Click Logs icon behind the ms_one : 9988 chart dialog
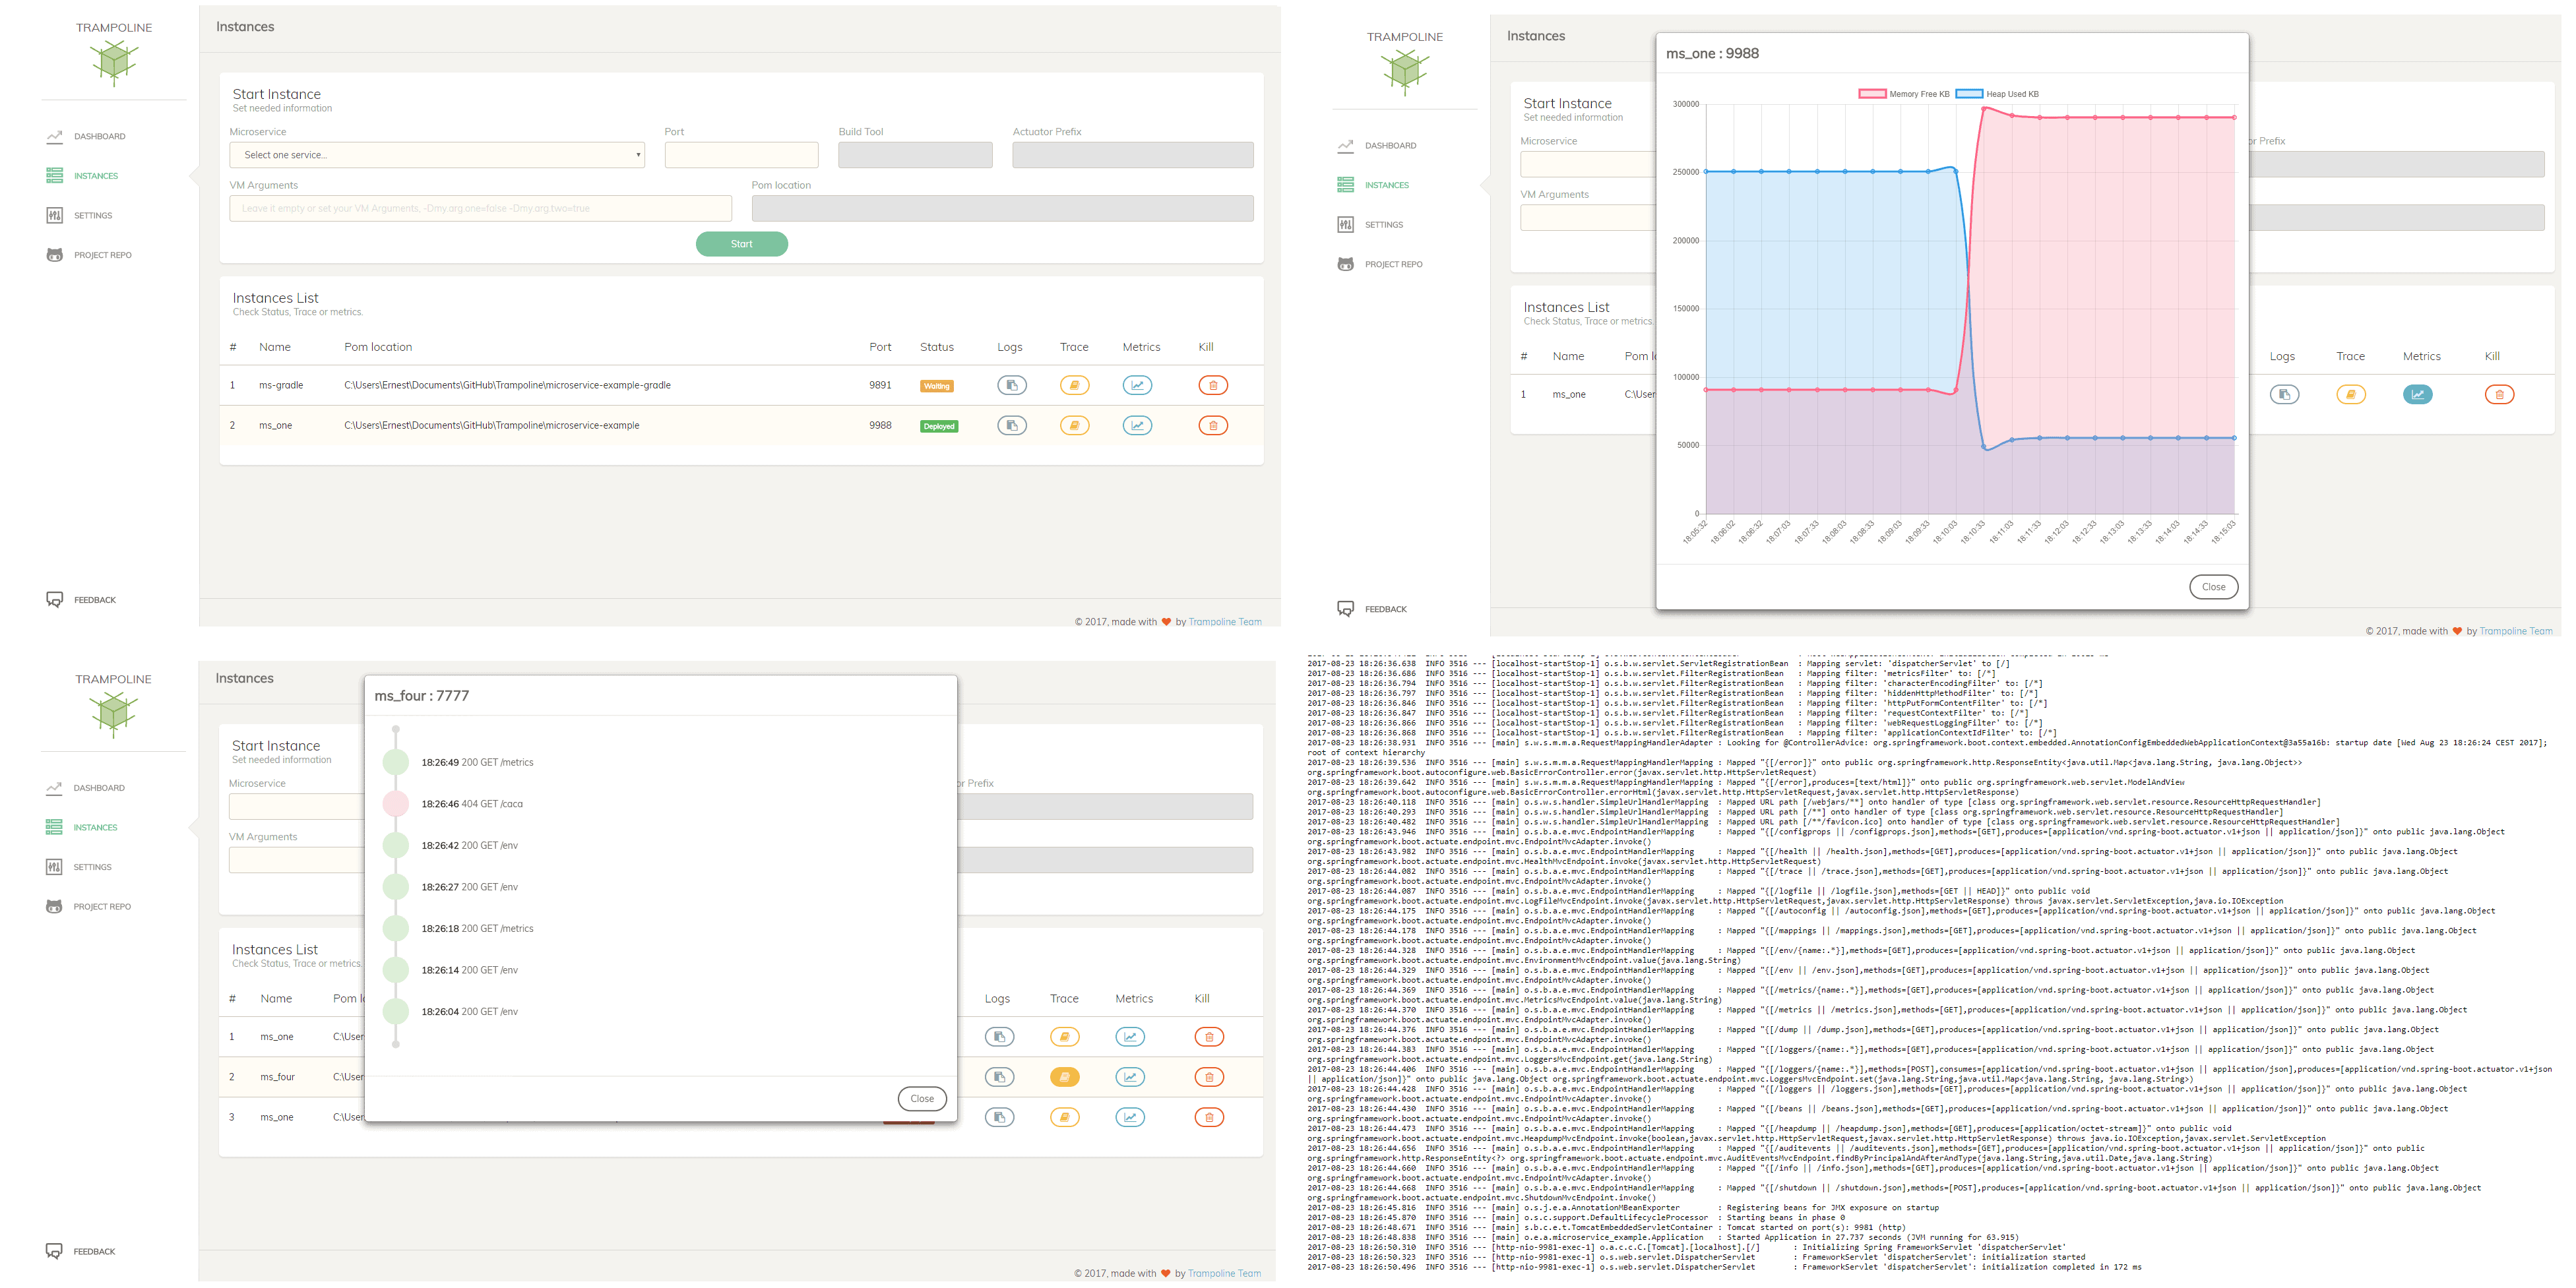 [2284, 394]
